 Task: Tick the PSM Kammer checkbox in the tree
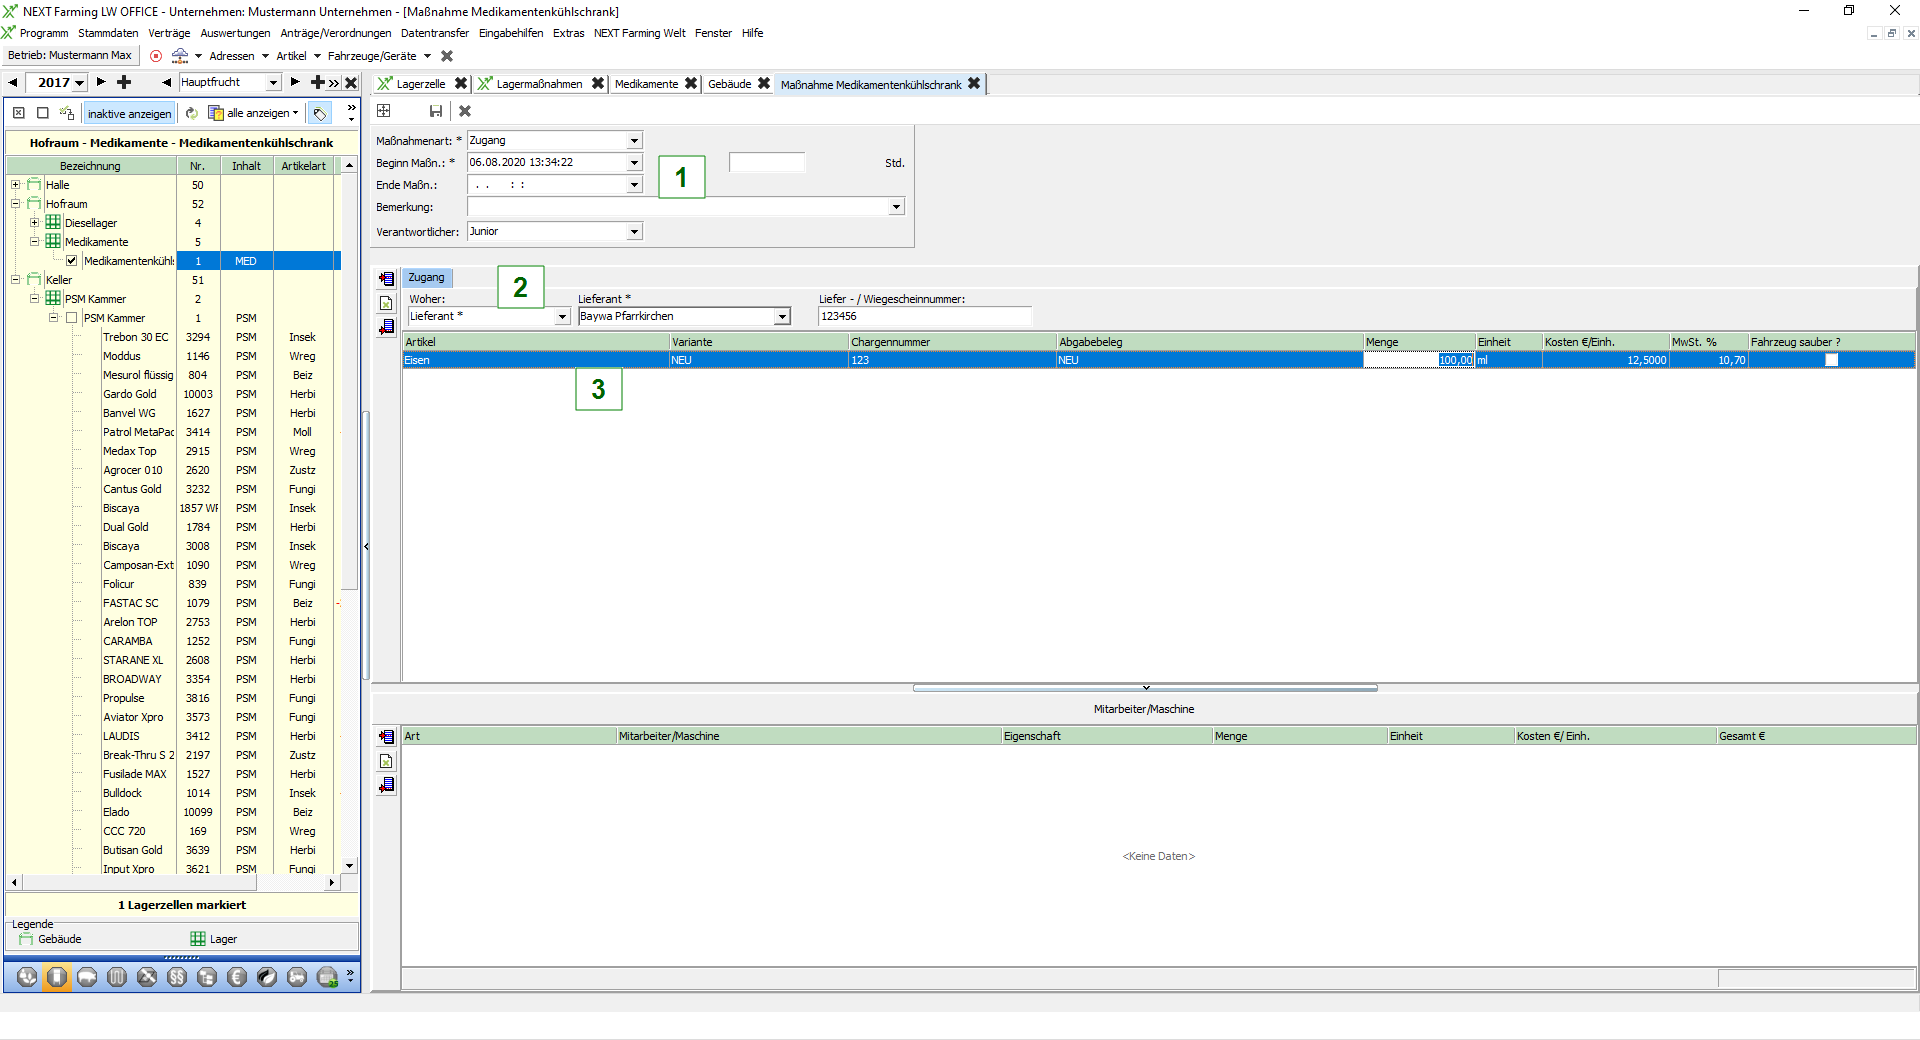click(x=72, y=318)
